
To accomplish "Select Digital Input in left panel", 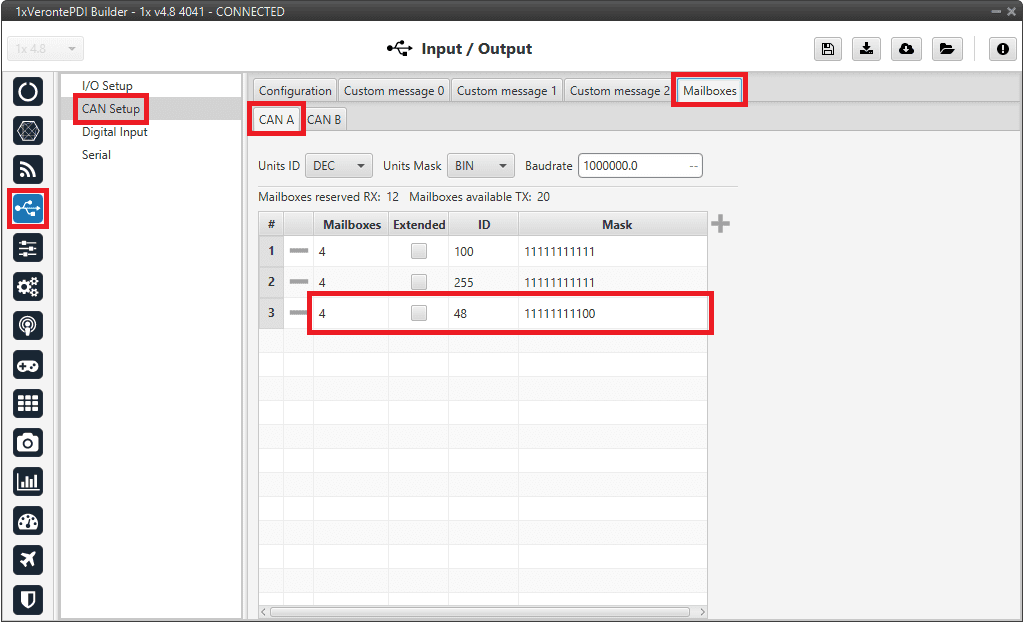I will [x=115, y=132].
